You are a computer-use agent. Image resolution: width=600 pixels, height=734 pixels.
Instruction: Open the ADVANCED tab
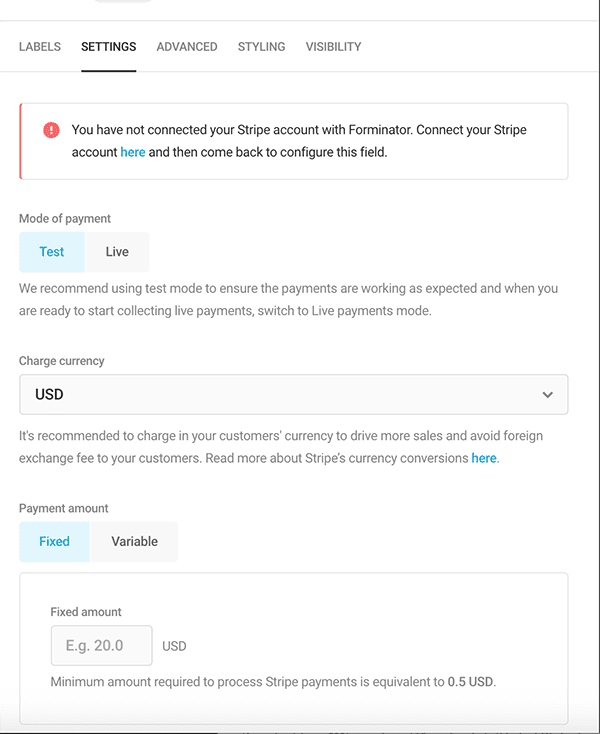(187, 47)
